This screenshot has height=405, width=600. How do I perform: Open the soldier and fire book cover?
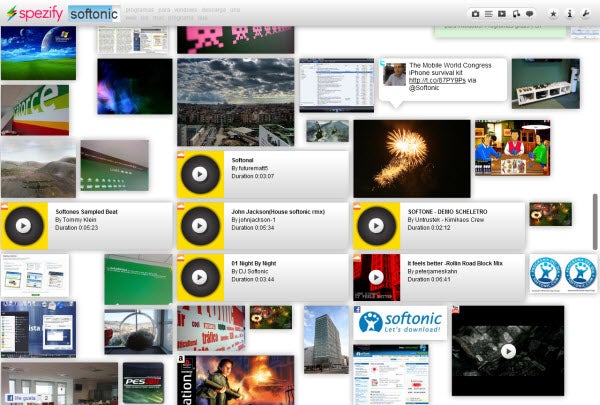click(x=236, y=380)
